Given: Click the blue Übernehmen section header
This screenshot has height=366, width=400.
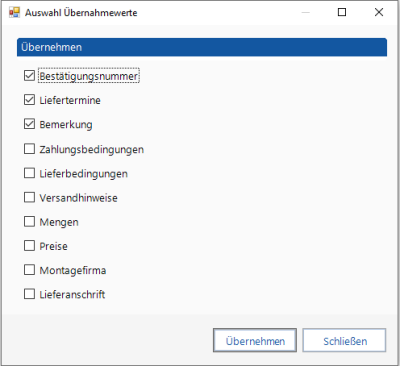Looking at the screenshot, I should 202,47.
